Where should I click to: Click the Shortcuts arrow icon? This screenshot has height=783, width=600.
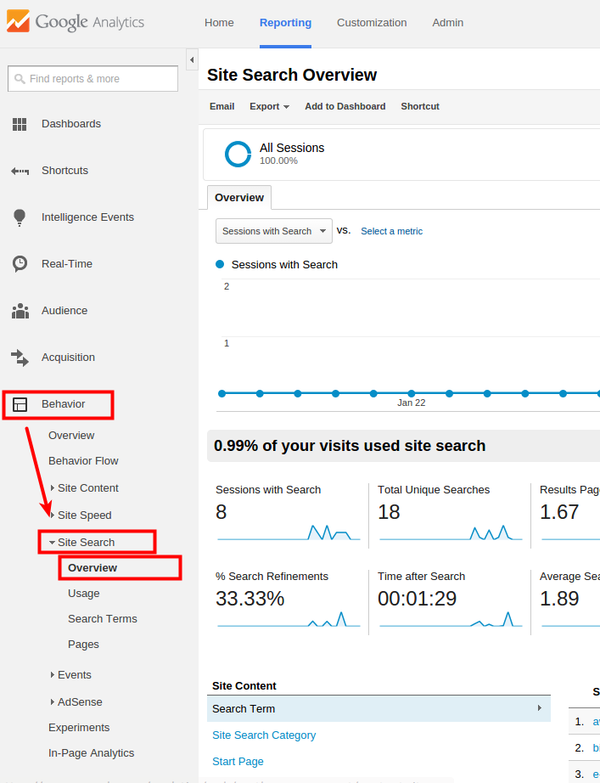pyautogui.click(x=19, y=171)
